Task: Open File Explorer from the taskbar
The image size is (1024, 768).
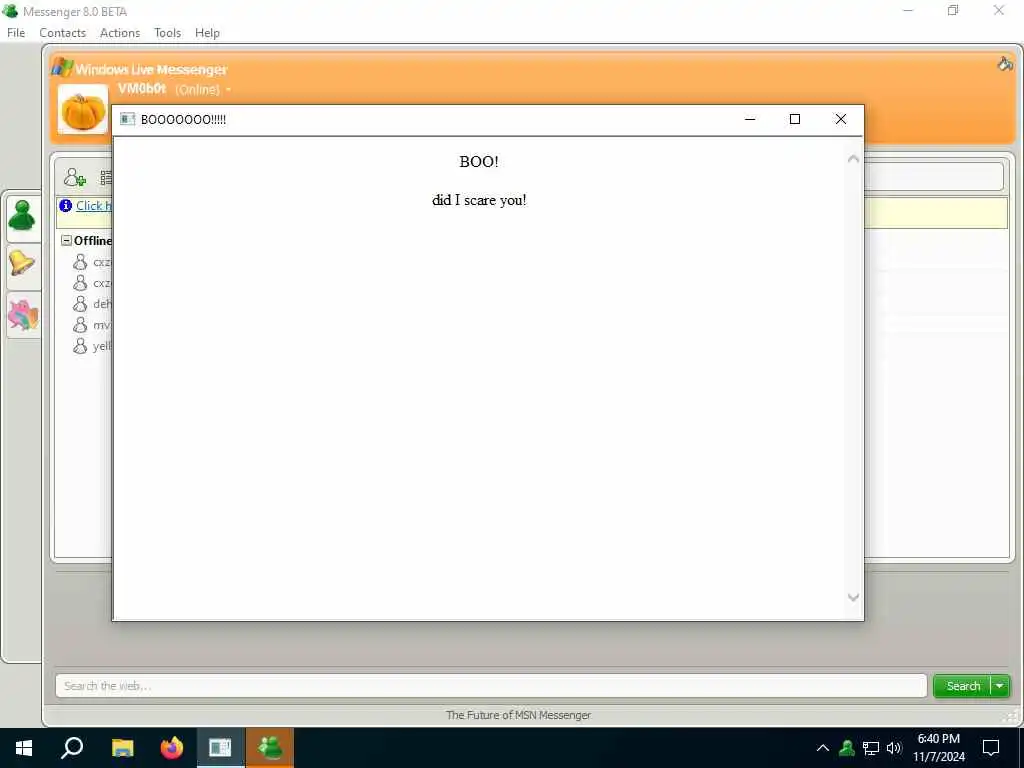Action: (x=122, y=748)
